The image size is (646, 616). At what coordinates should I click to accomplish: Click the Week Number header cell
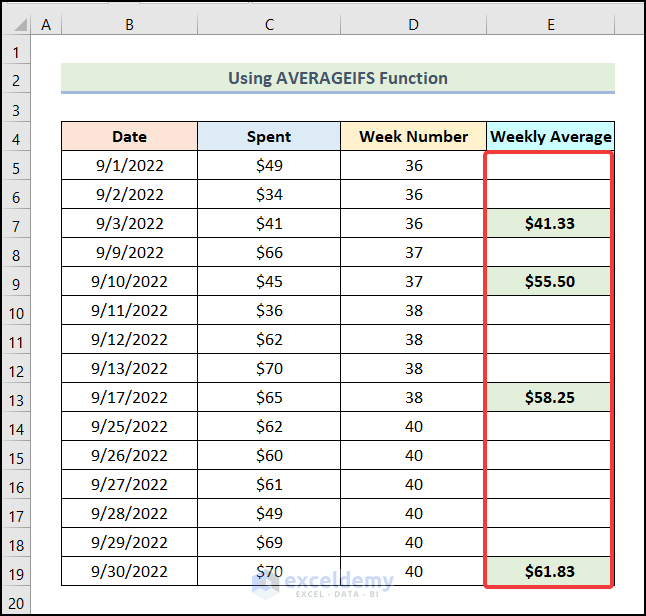click(413, 136)
